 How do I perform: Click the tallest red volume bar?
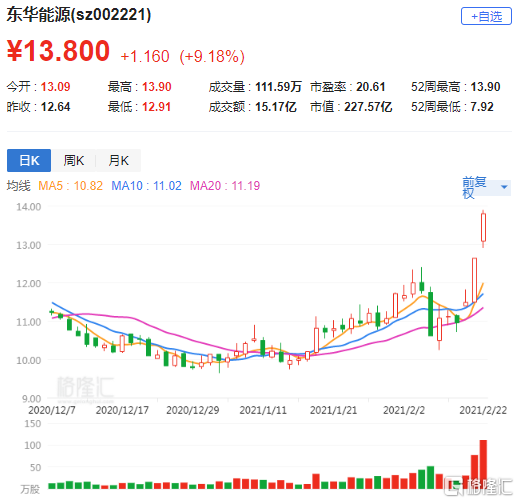(x=483, y=464)
